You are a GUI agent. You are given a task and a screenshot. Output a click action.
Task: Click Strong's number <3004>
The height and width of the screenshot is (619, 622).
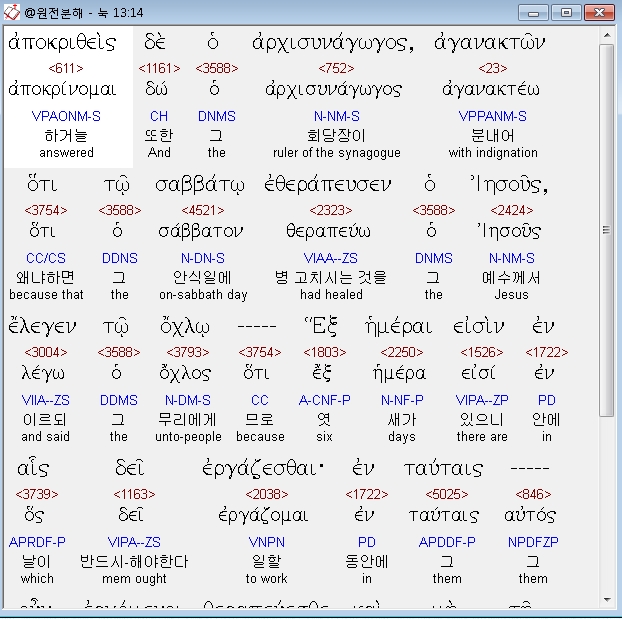tap(46, 352)
